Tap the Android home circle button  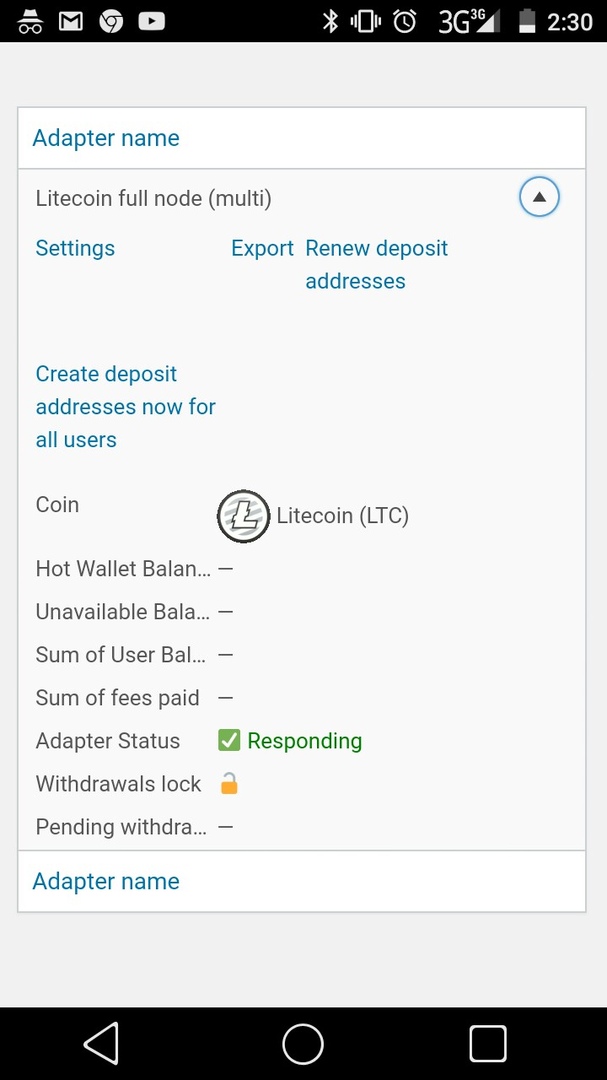pyautogui.click(x=303, y=1043)
